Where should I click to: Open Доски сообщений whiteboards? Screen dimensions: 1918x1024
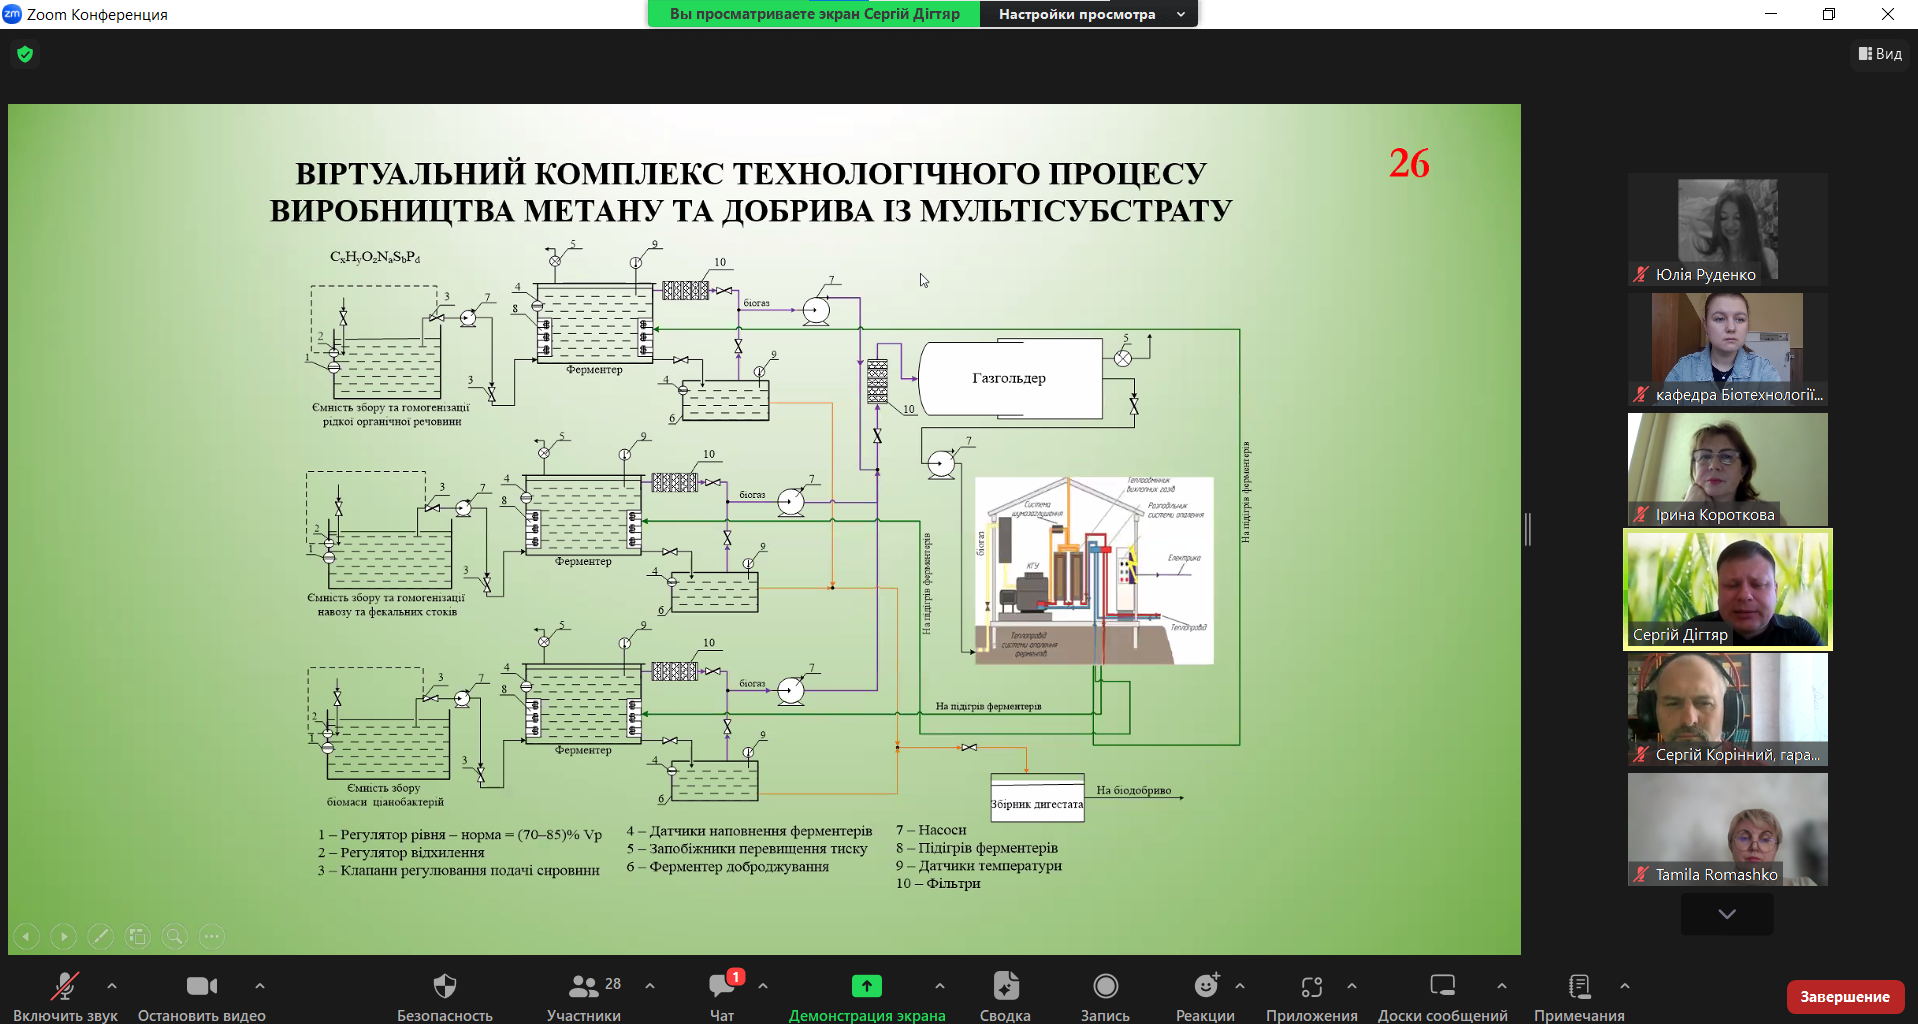1443,996
